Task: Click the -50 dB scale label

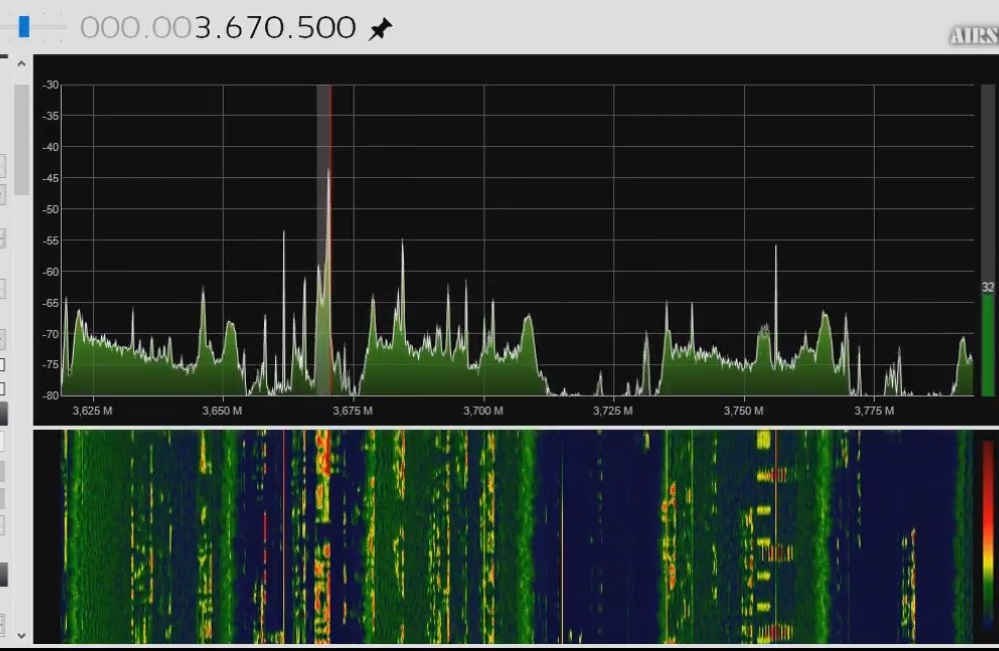Action: pyautogui.click(x=50, y=209)
